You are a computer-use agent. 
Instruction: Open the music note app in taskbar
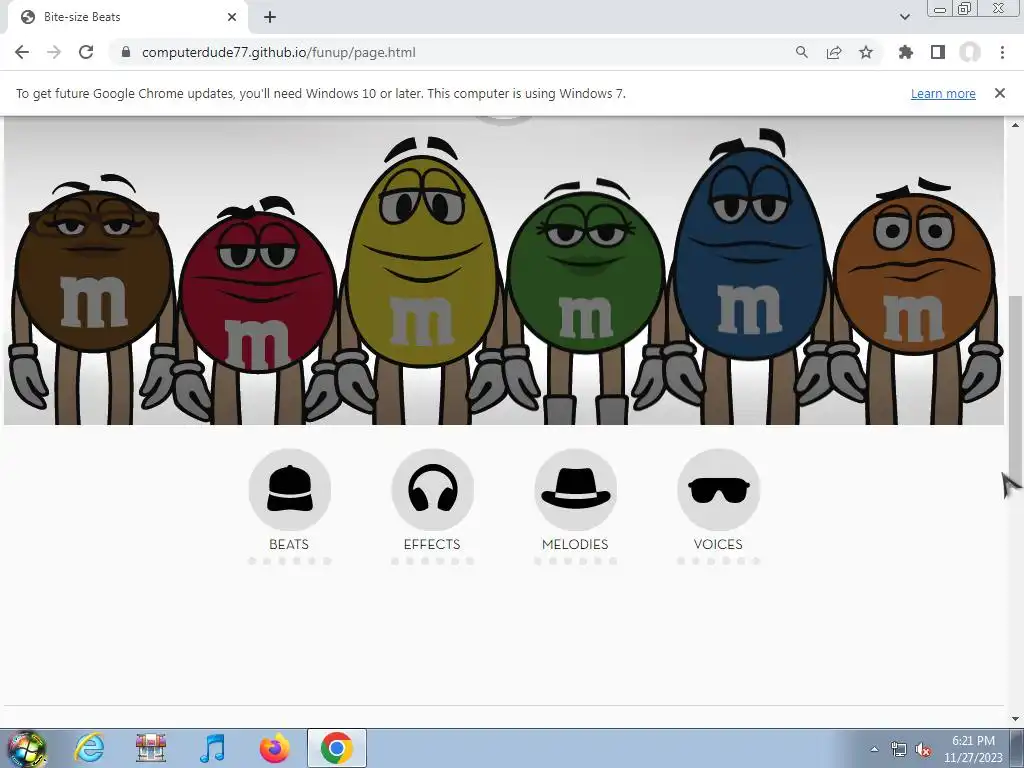point(212,748)
